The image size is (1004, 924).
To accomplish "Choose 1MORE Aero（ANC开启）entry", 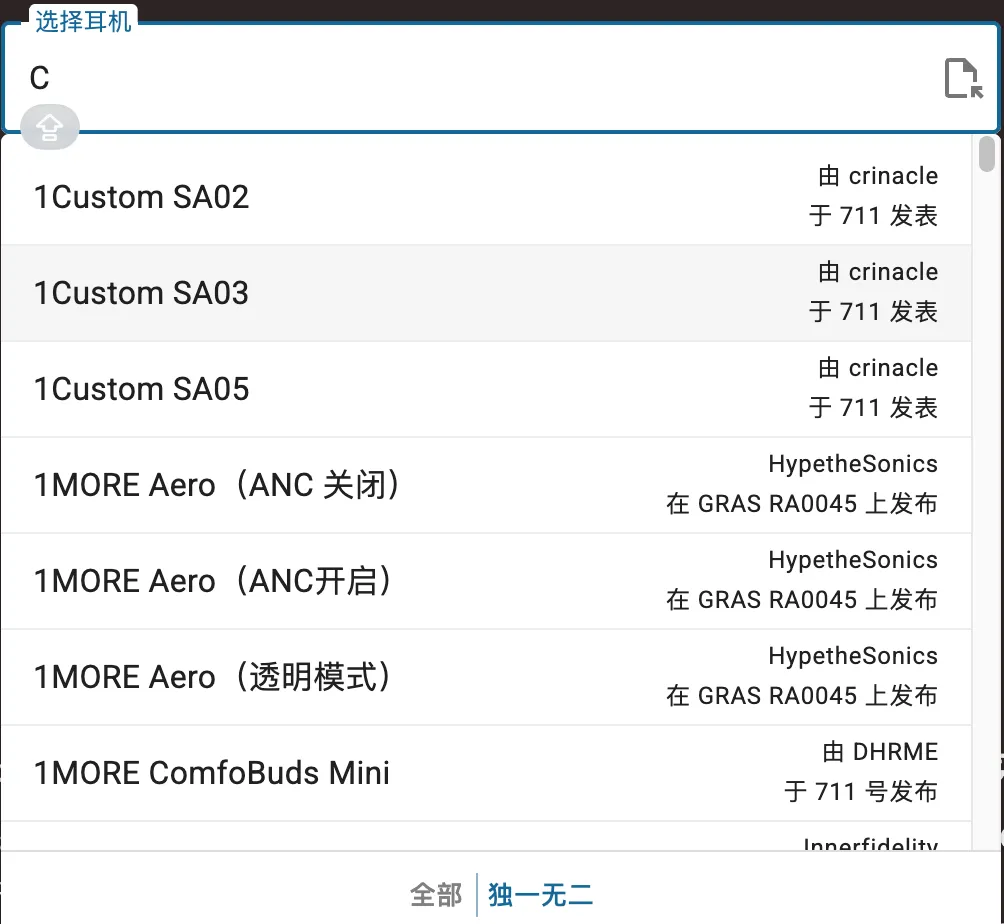I will 212,581.
